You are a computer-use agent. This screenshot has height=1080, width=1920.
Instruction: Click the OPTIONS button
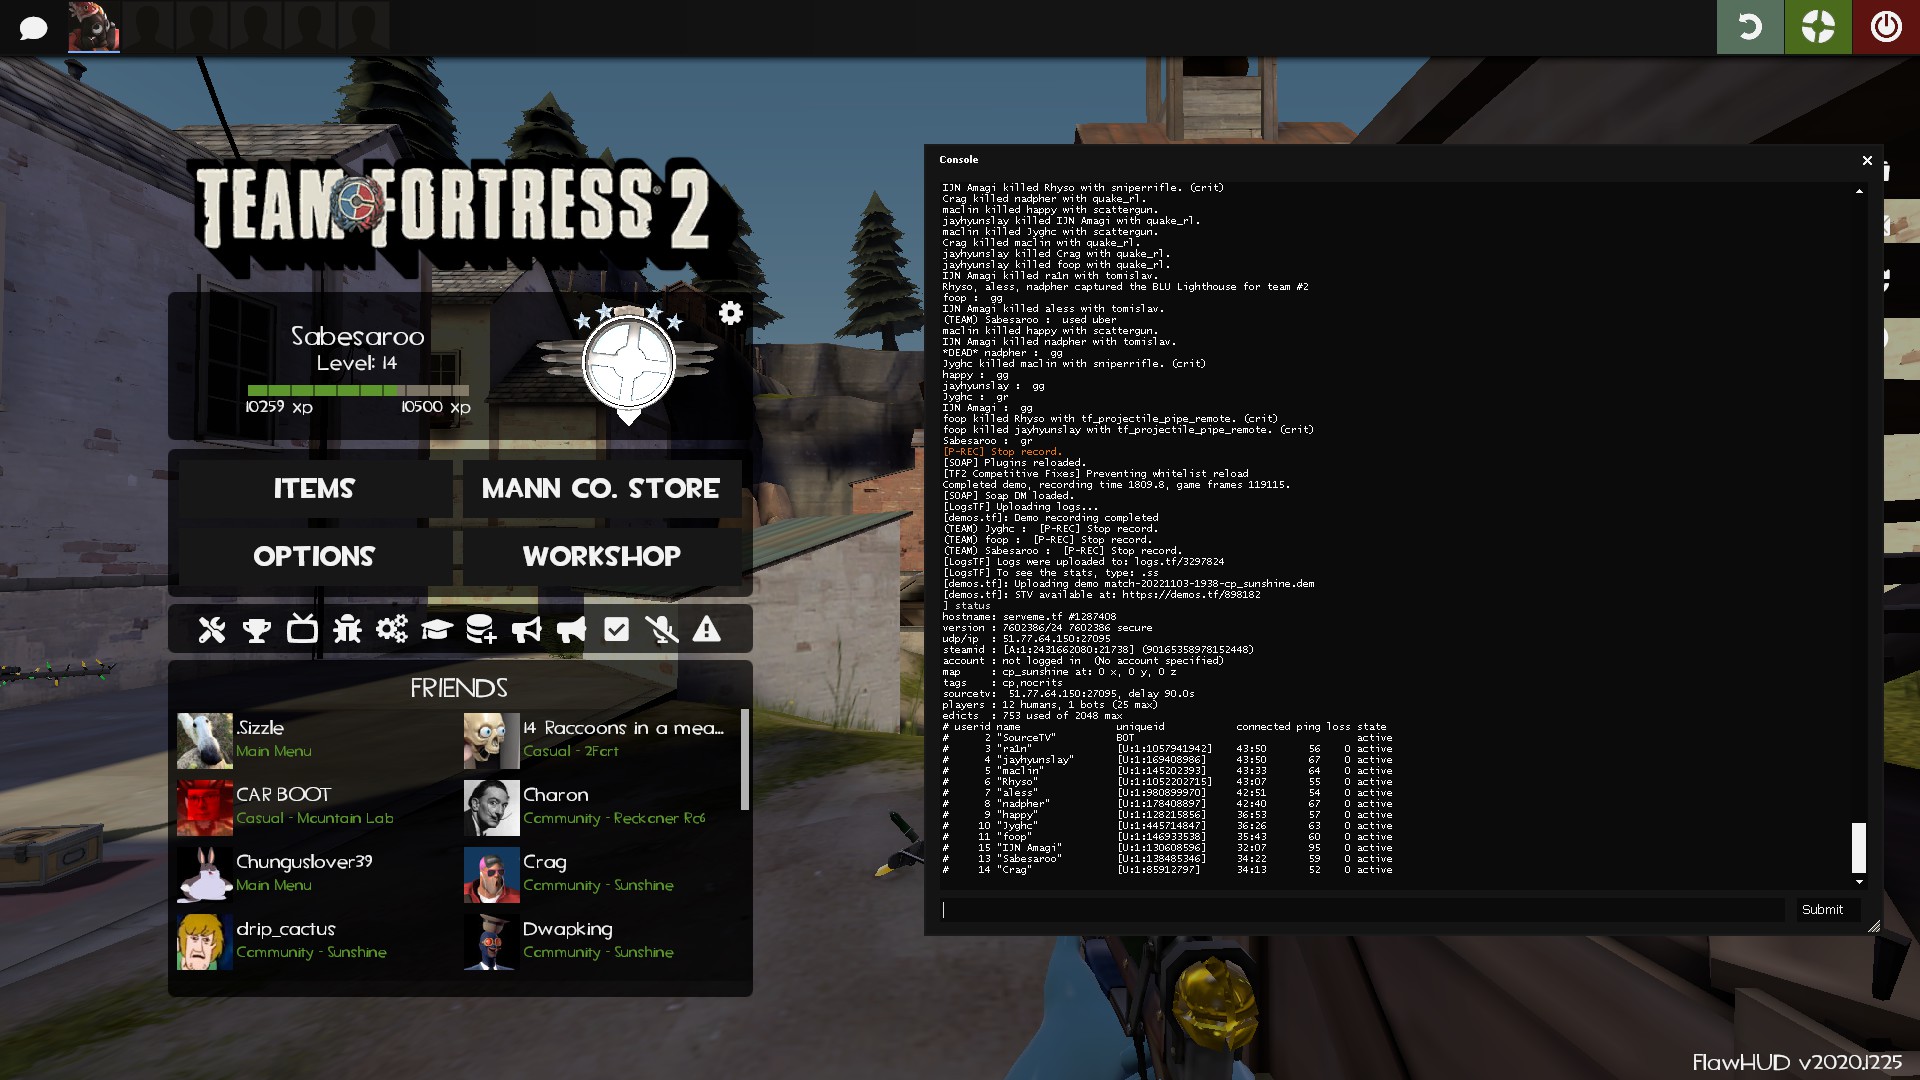(314, 556)
